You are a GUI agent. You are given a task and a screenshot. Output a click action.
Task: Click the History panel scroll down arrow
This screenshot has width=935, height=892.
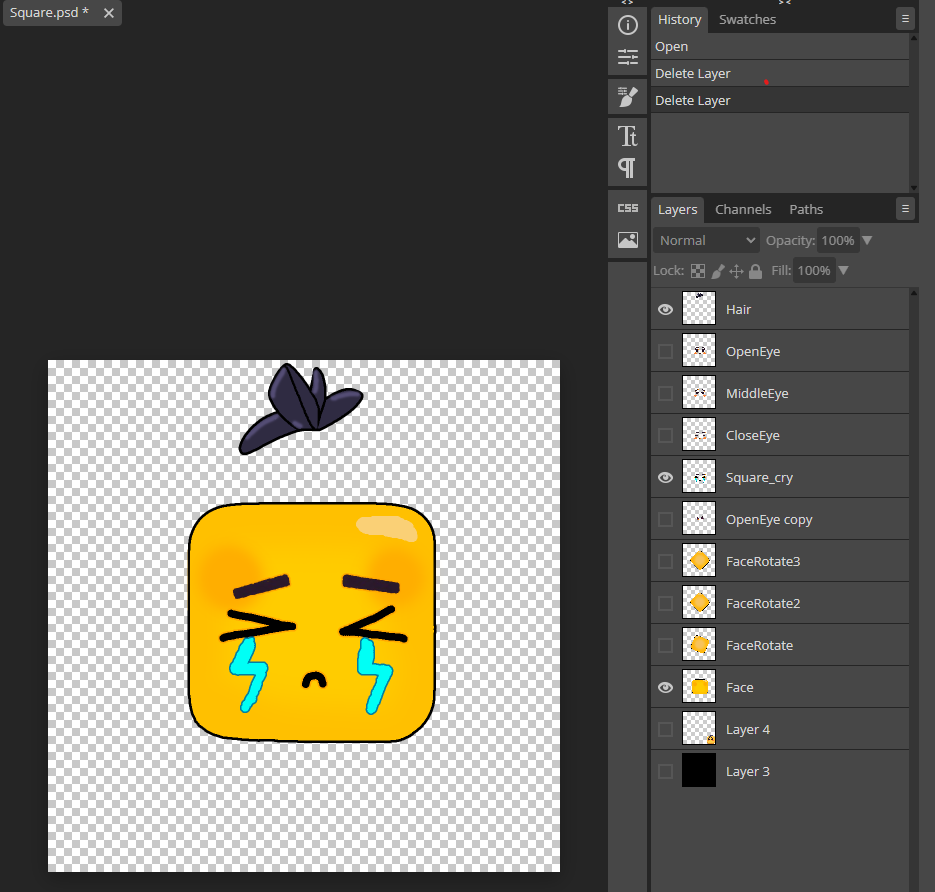914,188
